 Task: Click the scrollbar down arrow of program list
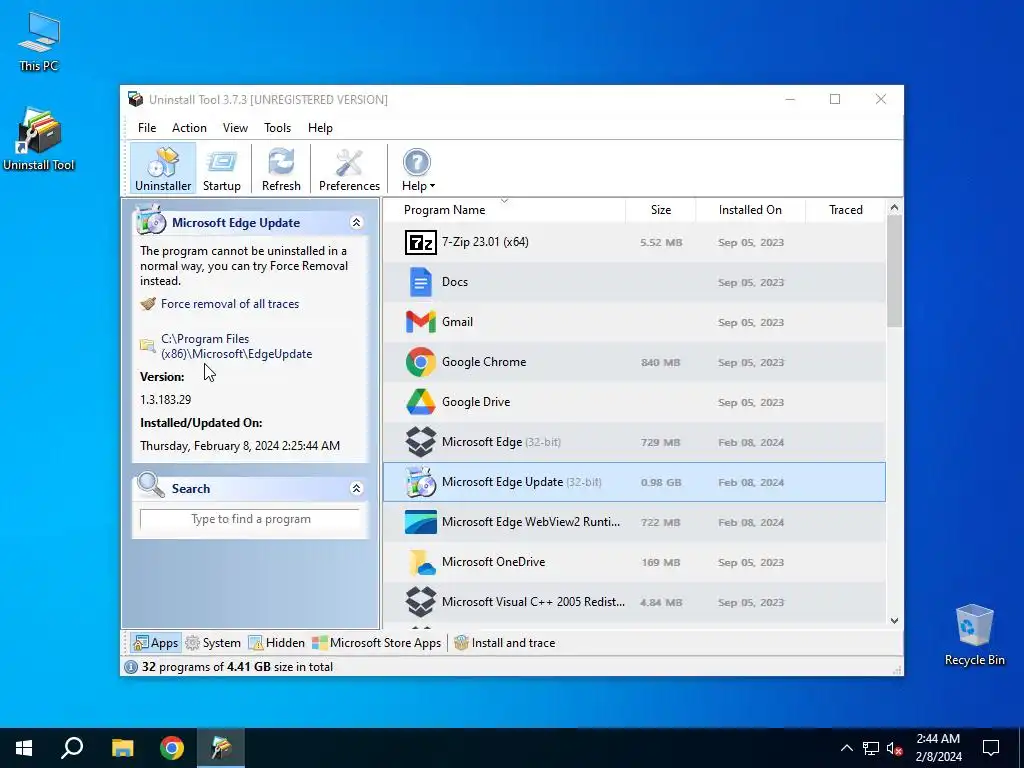pyautogui.click(x=895, y=621)
